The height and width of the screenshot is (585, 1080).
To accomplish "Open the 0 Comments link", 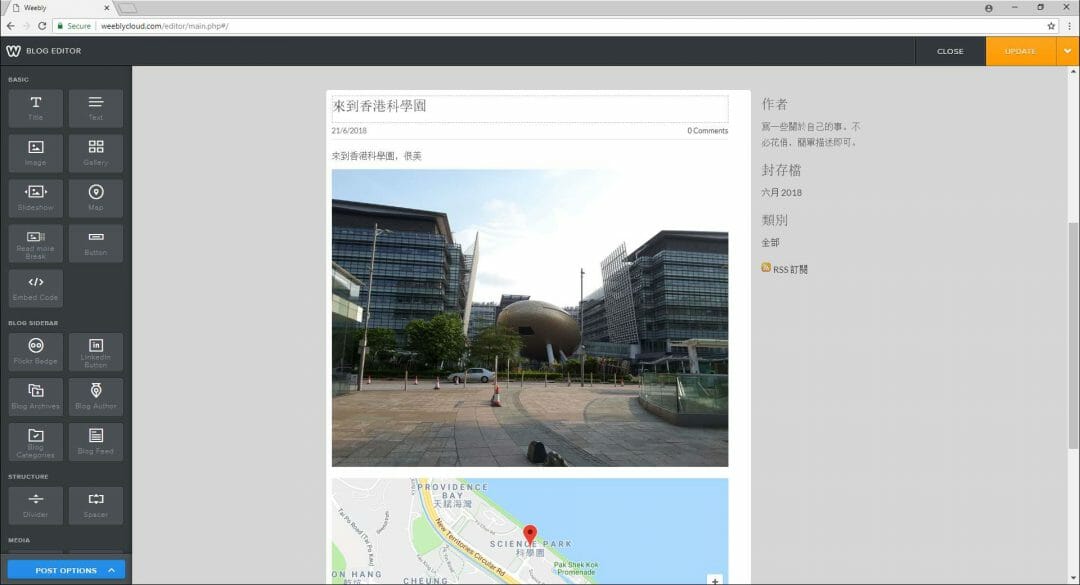I will (707, 130).
